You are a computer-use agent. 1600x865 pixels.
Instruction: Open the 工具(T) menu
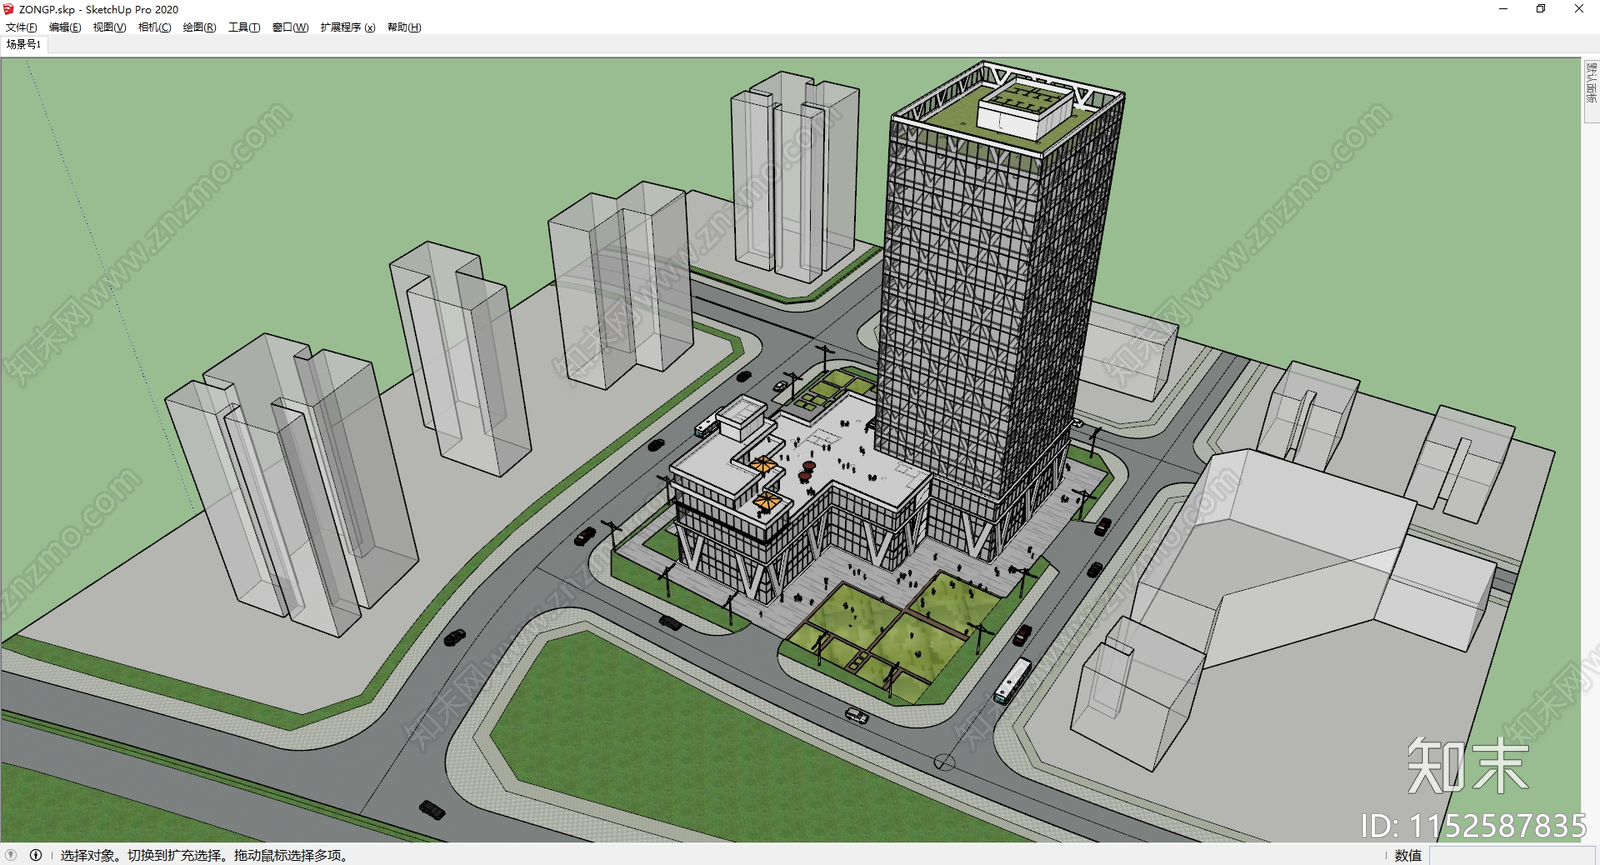(244, 27)
